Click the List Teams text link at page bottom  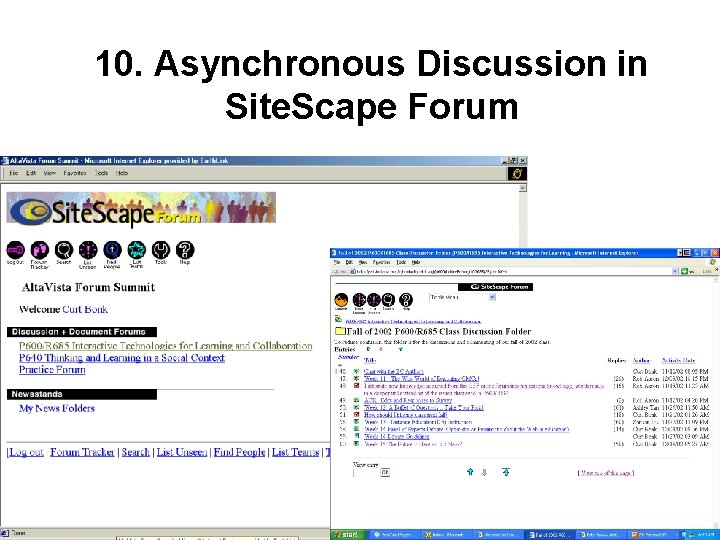tap(295, 452)
